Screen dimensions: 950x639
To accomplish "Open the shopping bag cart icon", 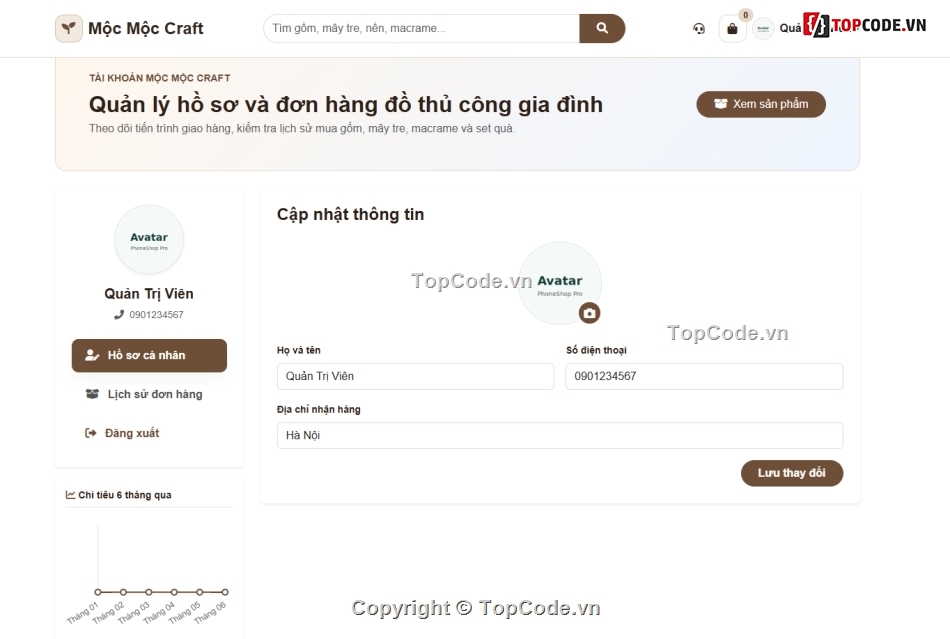I will [732, 28].
